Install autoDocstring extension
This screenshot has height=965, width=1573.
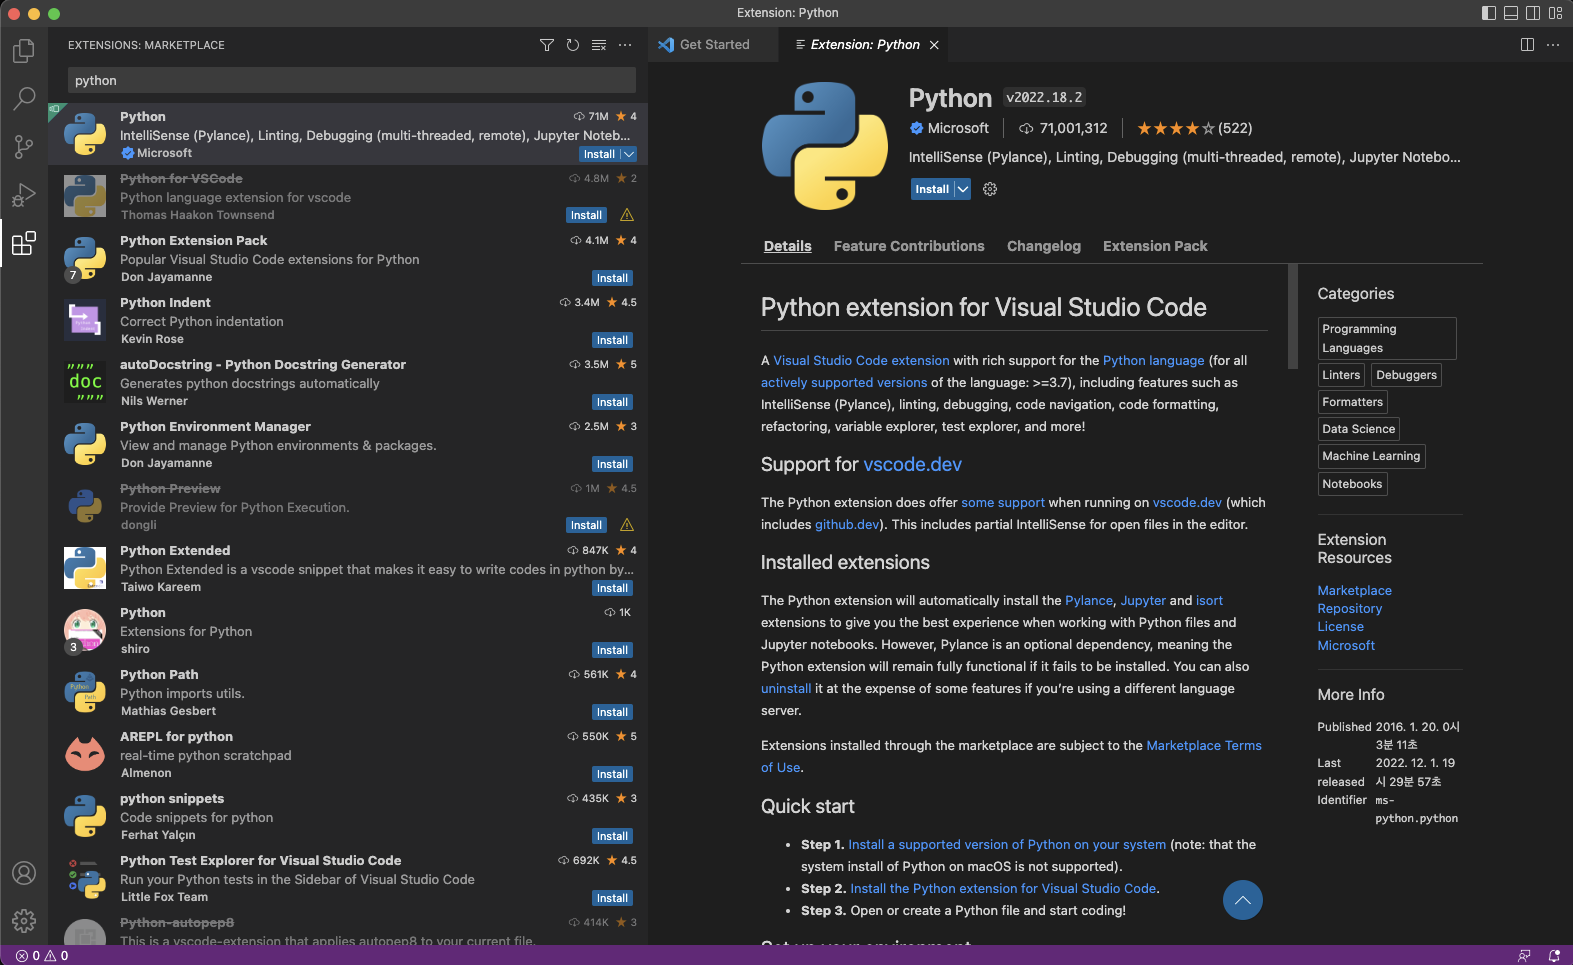[612, 402]
